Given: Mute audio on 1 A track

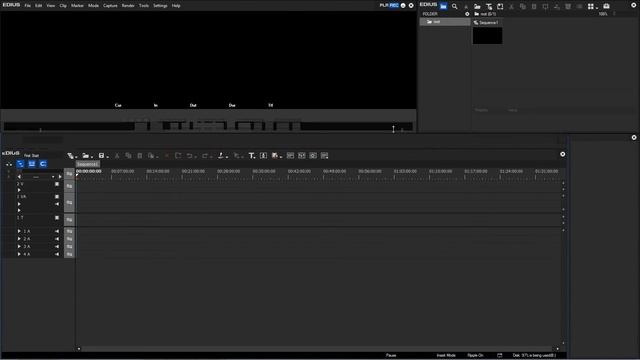Looking at the screenshot, I should pyautogui.click(x=57, y=231).
